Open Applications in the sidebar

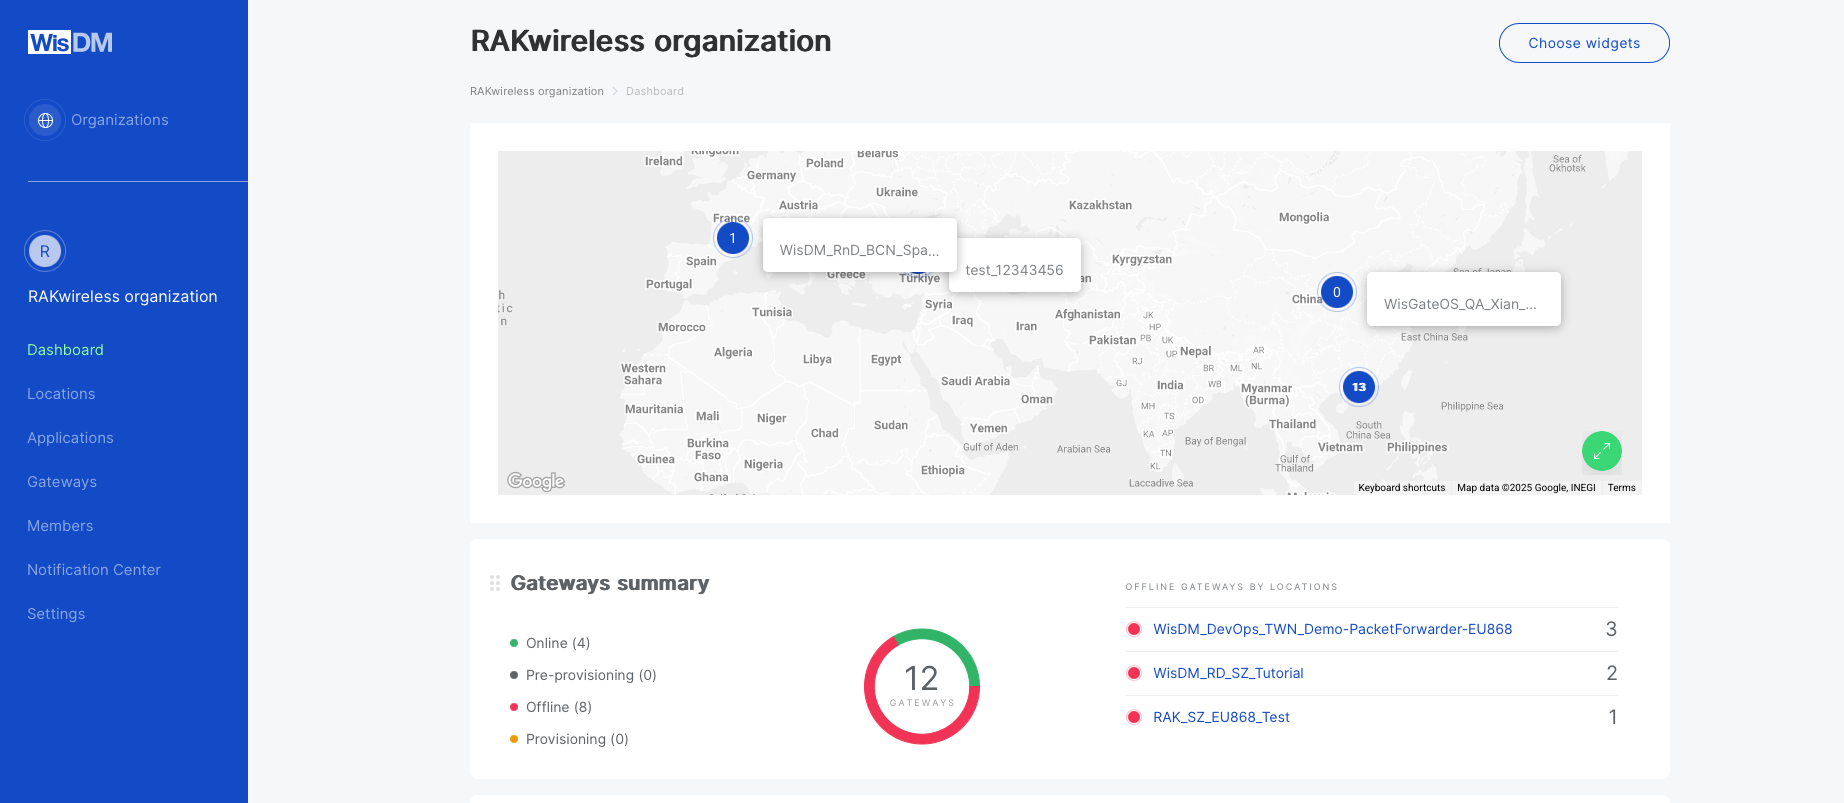(x=70, y=438)
